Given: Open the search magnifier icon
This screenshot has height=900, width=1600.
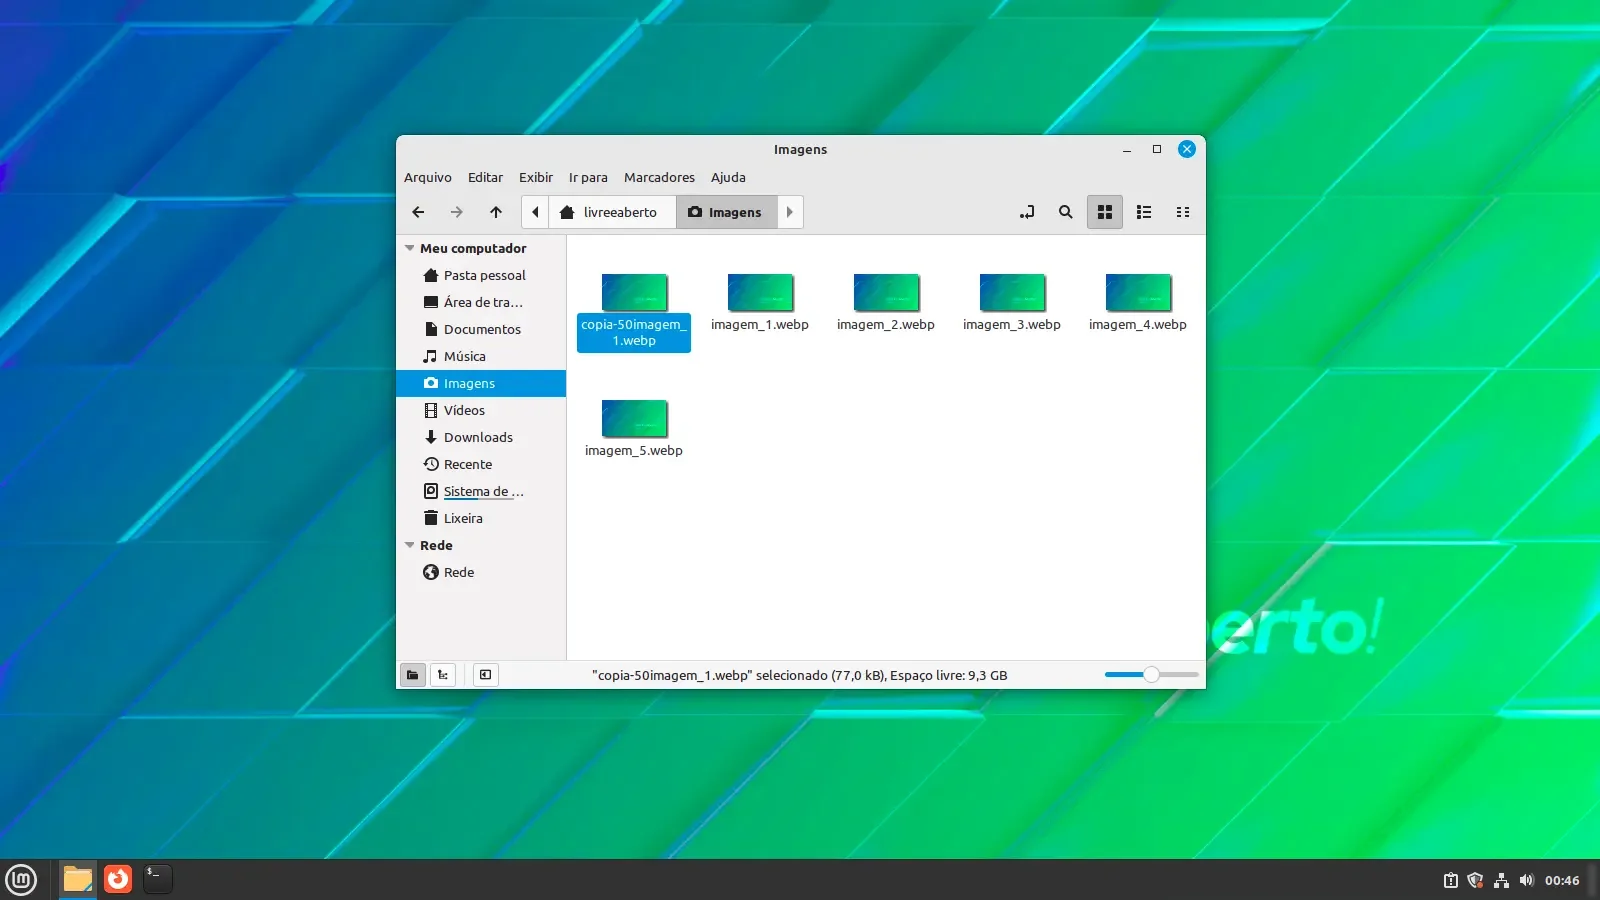Looking at the screenshot, I should tap(1066, 212).
